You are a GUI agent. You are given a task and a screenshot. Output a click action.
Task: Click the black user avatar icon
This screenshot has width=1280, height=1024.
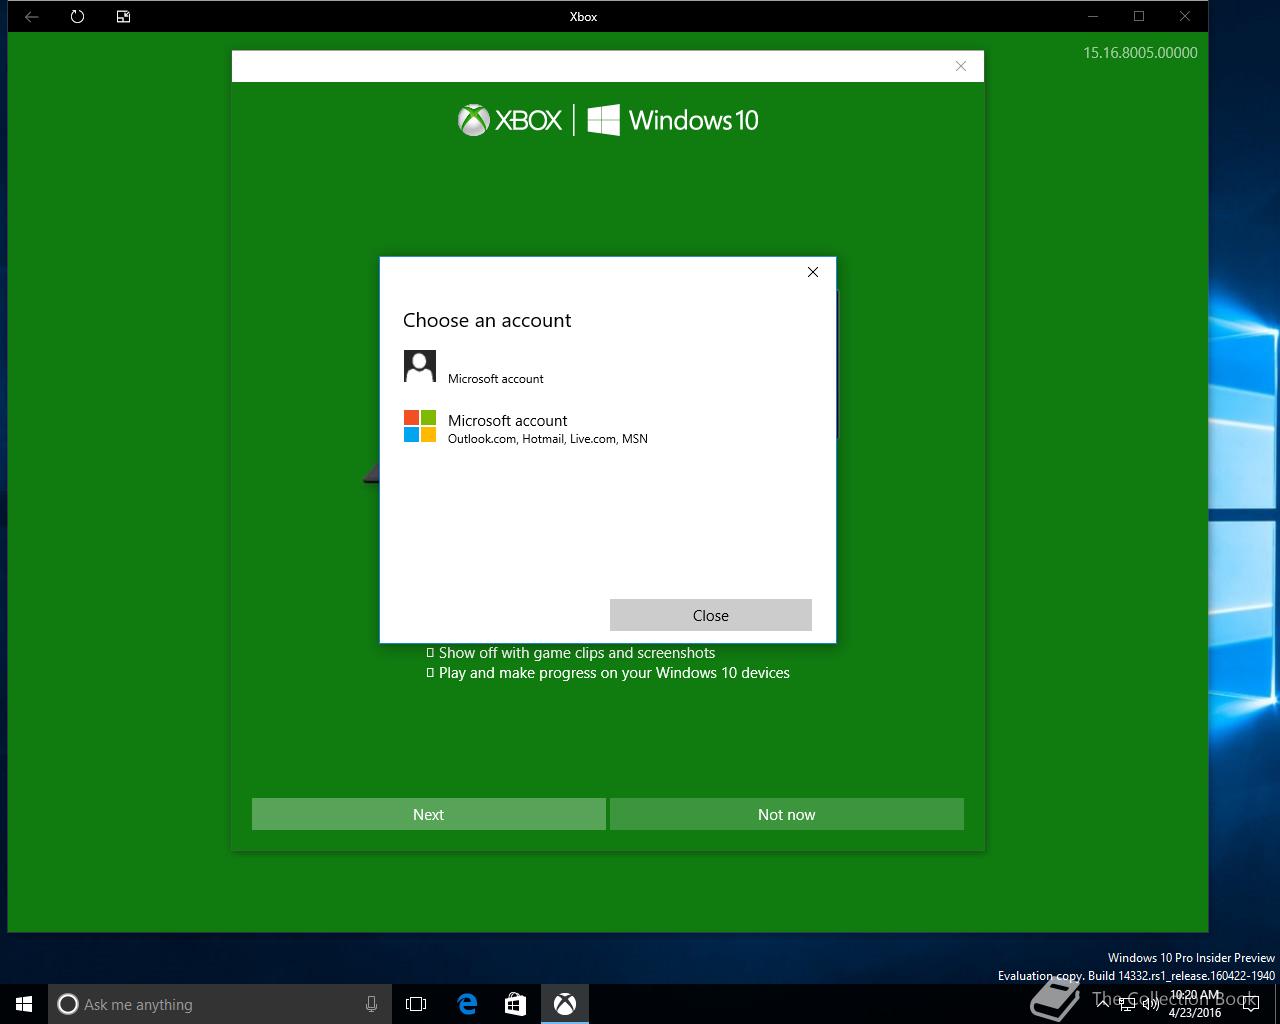(x=420, y=366)
